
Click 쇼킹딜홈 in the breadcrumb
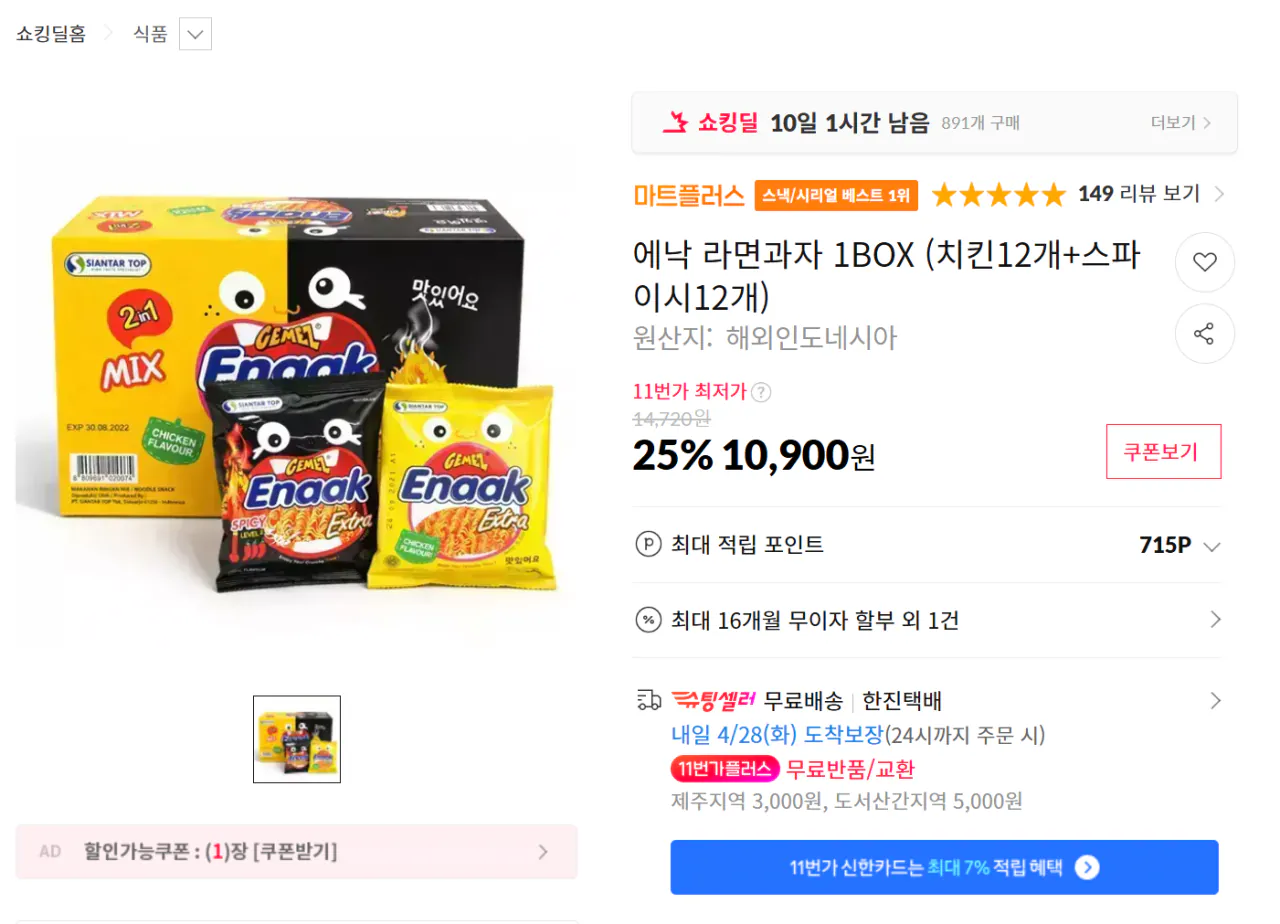(x=50, y=33)
